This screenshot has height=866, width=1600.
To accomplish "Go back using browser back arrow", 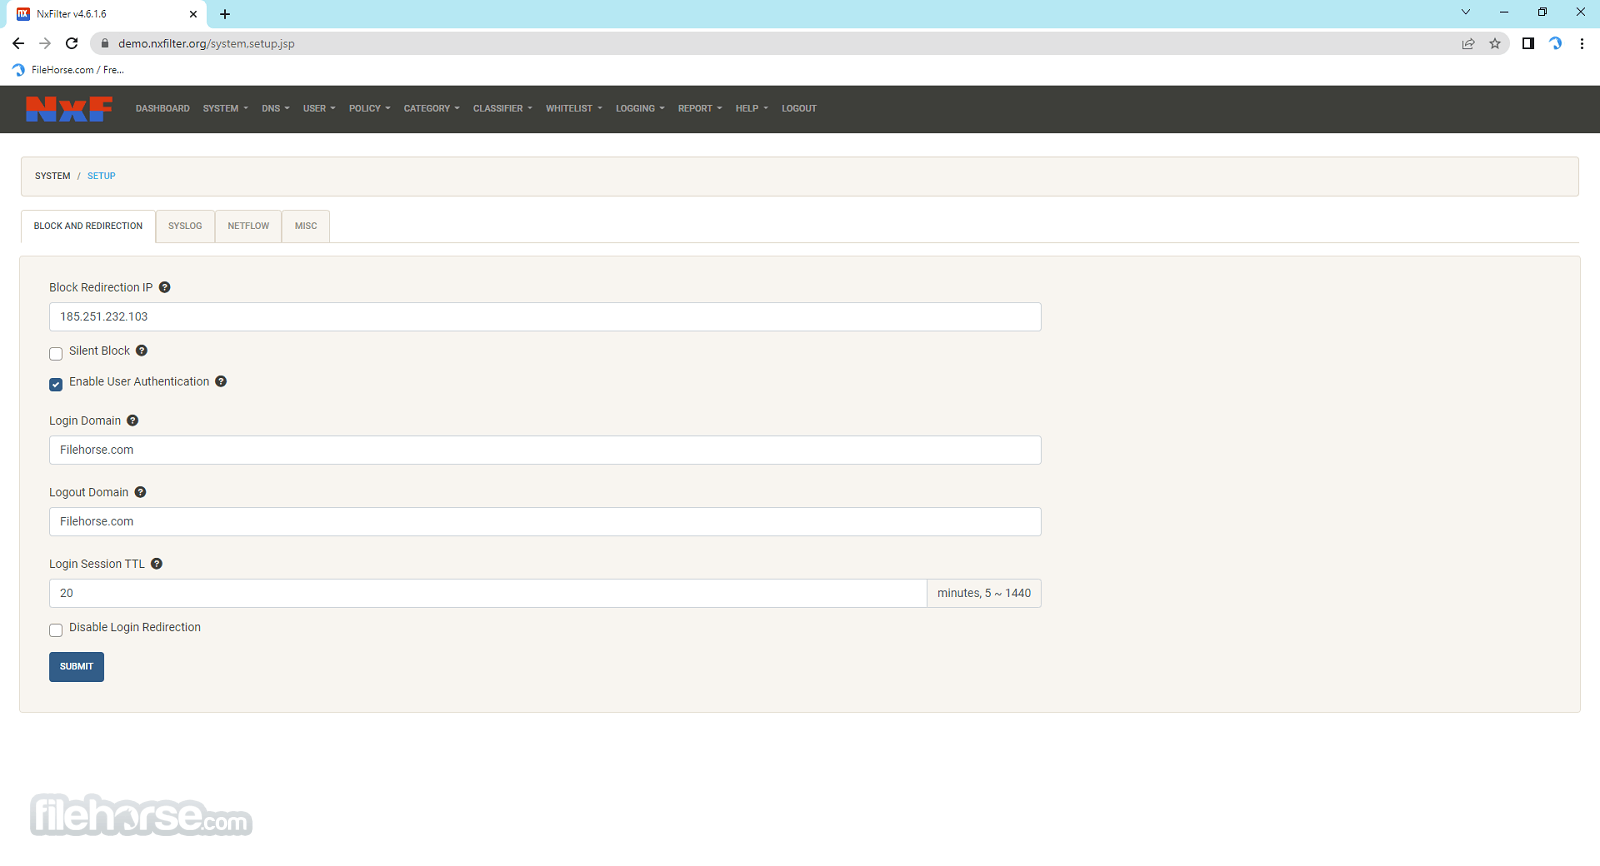I will 18,43.
